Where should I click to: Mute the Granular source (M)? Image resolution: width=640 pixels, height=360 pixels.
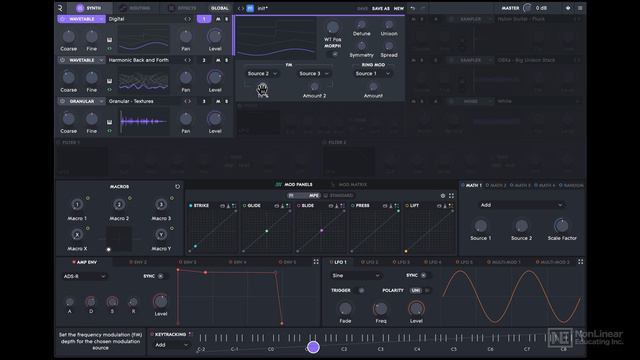(218, 101)
